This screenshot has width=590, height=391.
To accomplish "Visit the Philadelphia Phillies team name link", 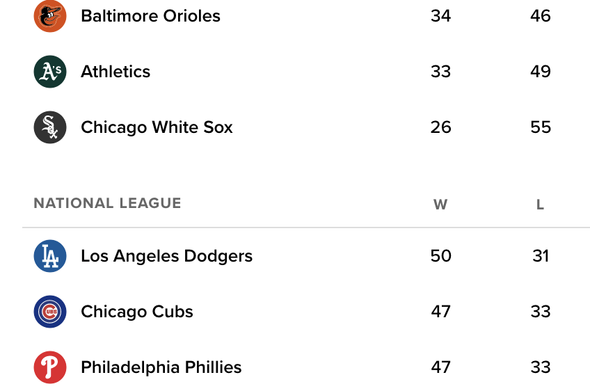I will click(x=161, y=368).
